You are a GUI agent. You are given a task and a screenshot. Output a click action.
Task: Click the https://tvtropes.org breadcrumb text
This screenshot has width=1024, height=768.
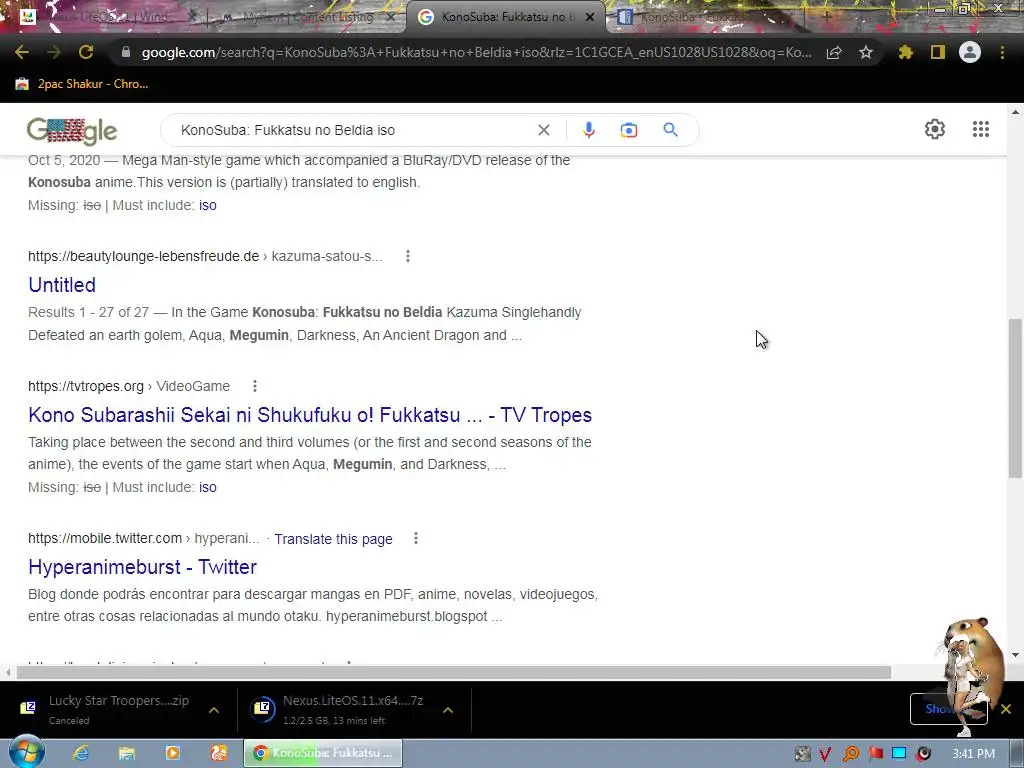pyautogui.click(x=86, y=386)
